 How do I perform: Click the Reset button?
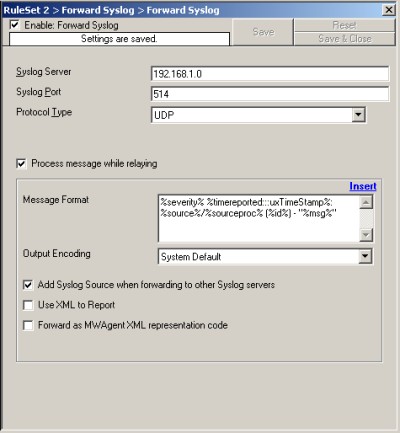[345, 25]
